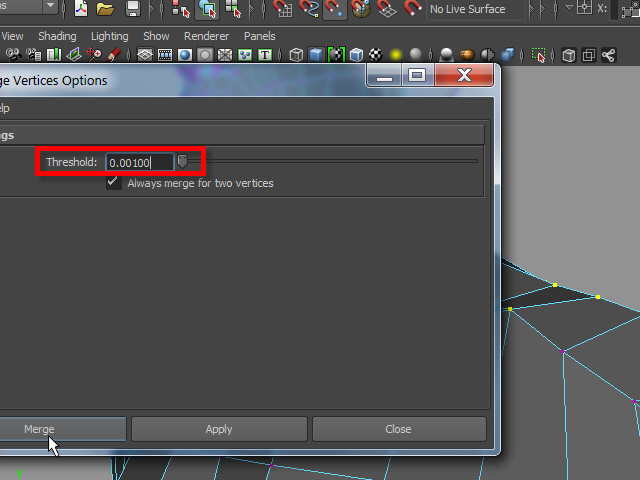
Task: Toggle Snap to points magnet
Action: pos(335,9)
